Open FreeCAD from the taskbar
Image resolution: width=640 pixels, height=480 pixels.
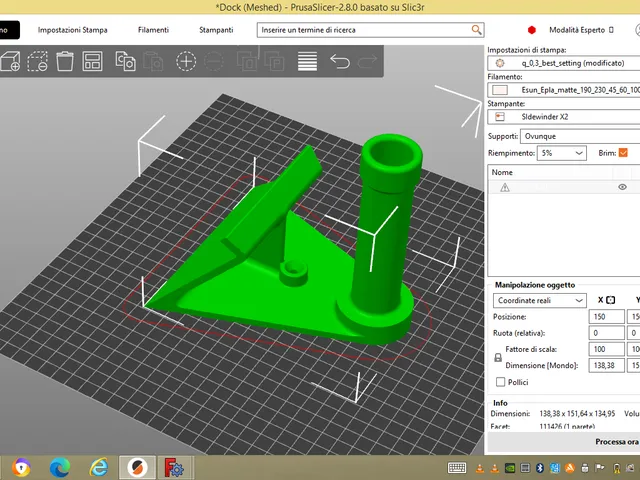click(173, 468)
